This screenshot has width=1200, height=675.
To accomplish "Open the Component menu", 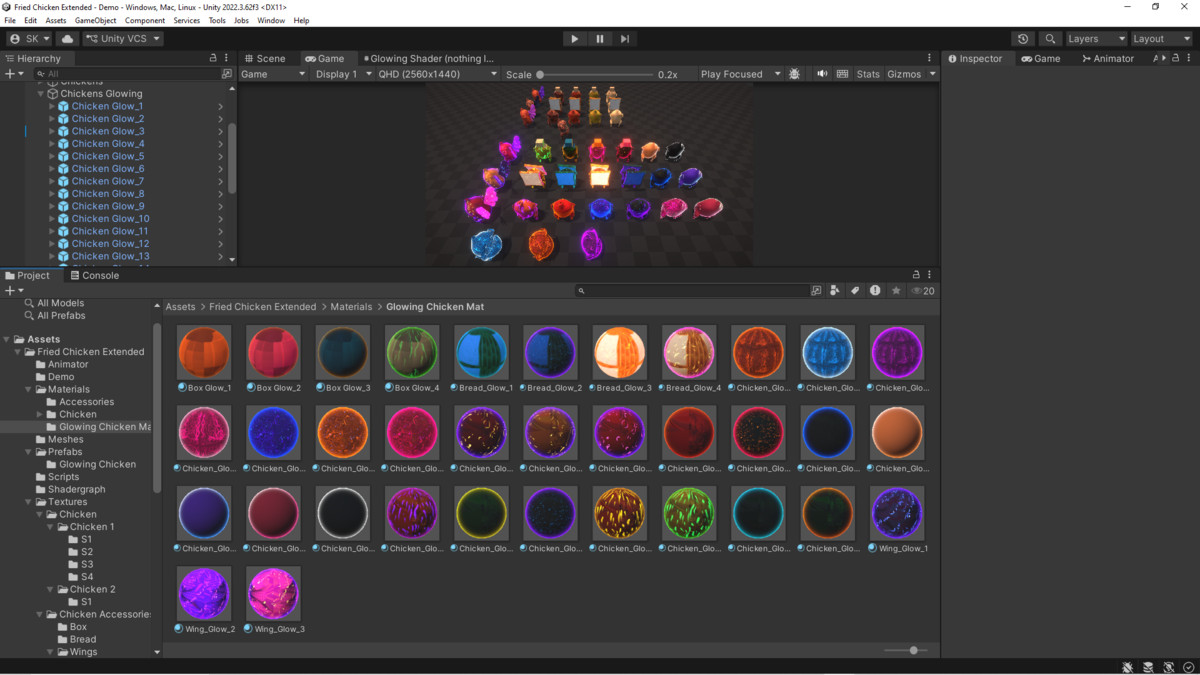I will [145, 20].
